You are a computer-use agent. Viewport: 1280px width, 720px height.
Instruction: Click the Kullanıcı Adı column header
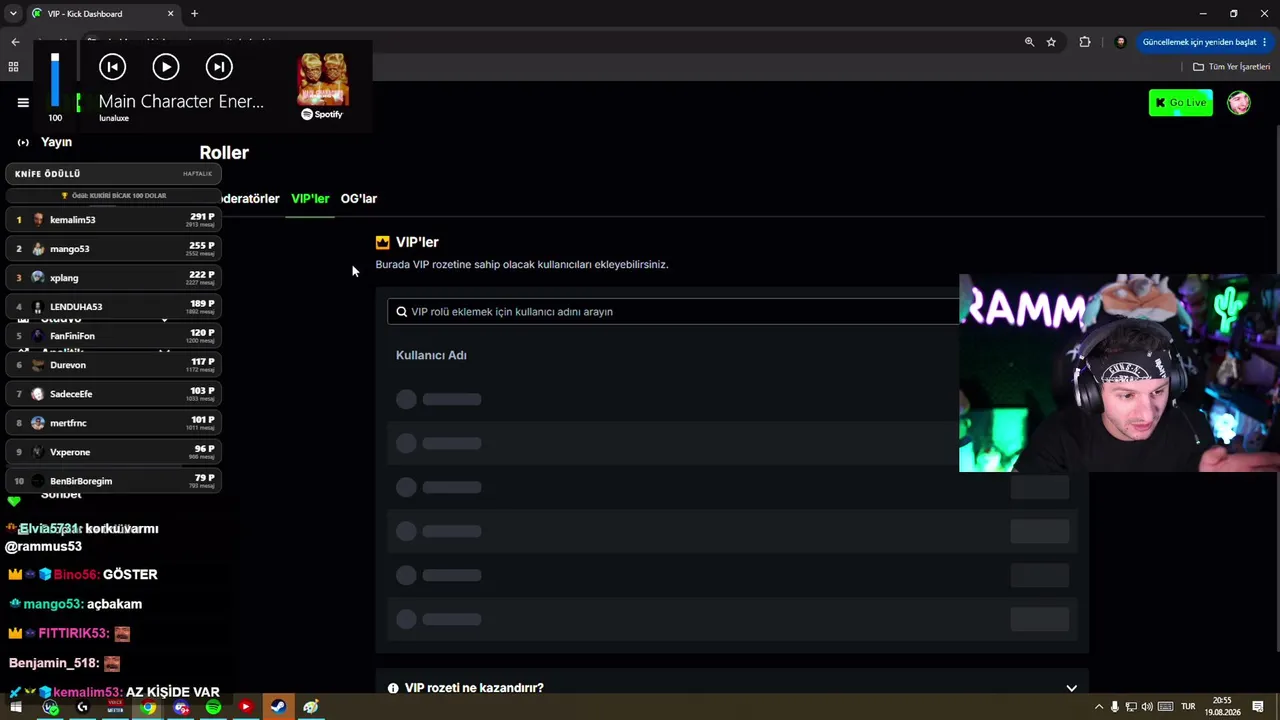click(x=431, y=355)
